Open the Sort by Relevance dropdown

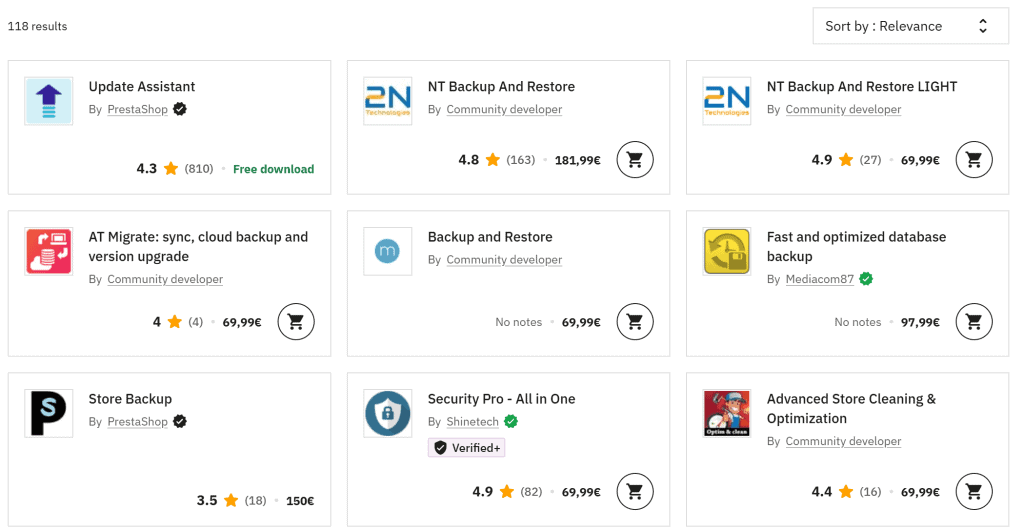tap(910, 26)
